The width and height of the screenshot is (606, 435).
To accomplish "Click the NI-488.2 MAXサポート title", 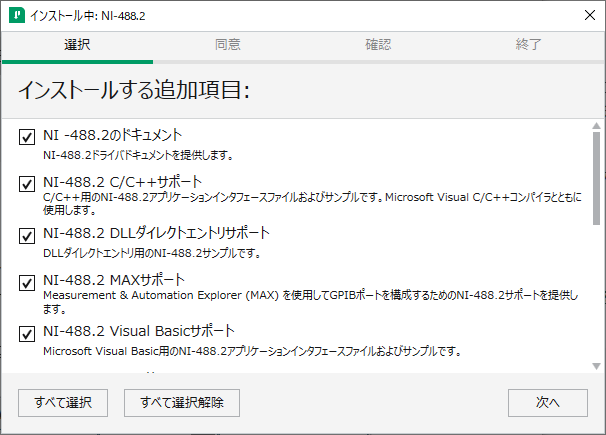I will pos(114,280).
